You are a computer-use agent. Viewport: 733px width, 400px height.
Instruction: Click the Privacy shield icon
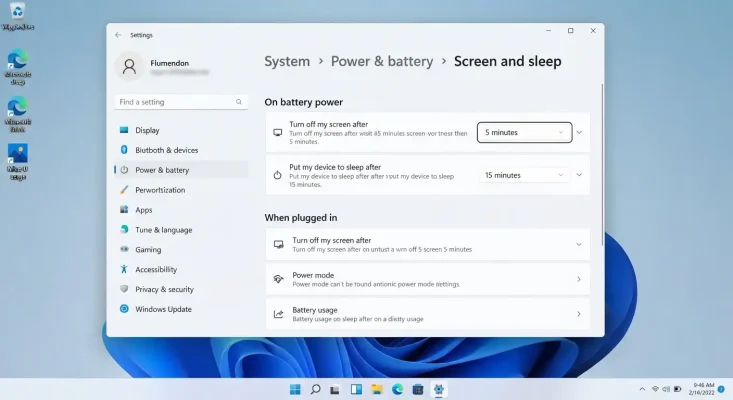click(124, 289)
